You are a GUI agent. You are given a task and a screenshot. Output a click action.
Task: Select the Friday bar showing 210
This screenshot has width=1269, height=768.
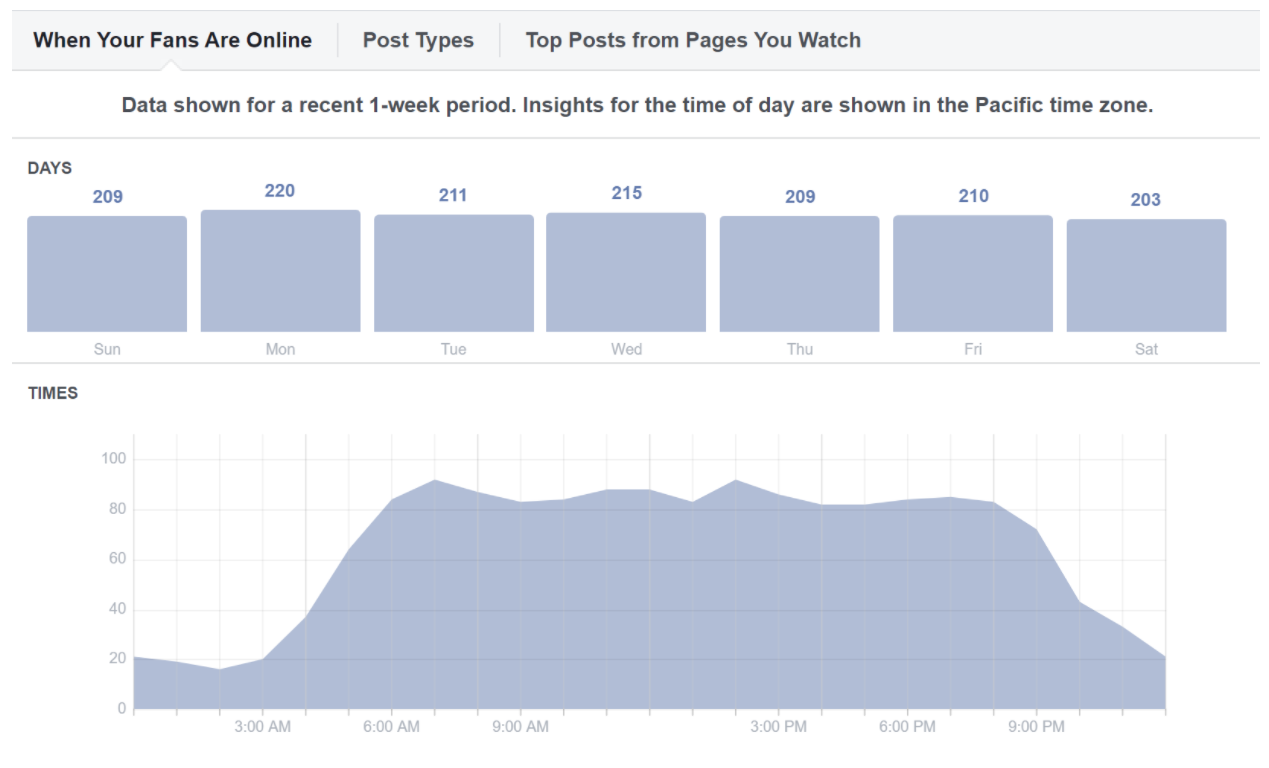pos(973,273)
